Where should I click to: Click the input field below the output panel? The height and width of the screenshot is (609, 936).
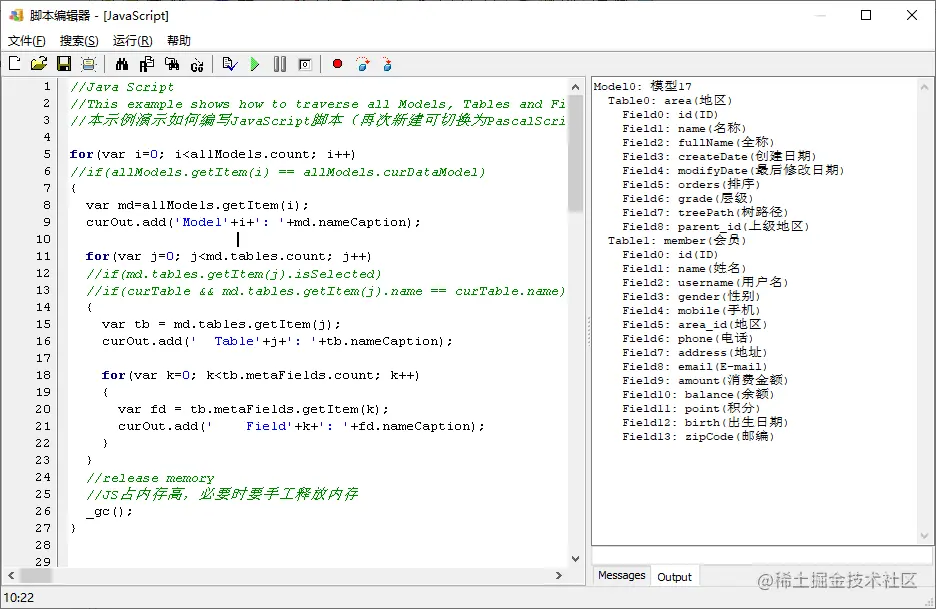point(762,555)
